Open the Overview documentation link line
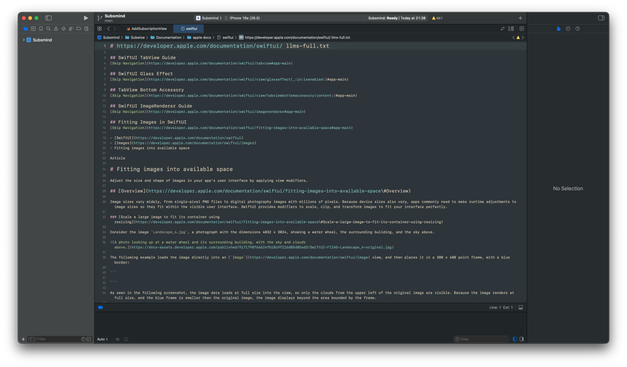 point(260,191)
